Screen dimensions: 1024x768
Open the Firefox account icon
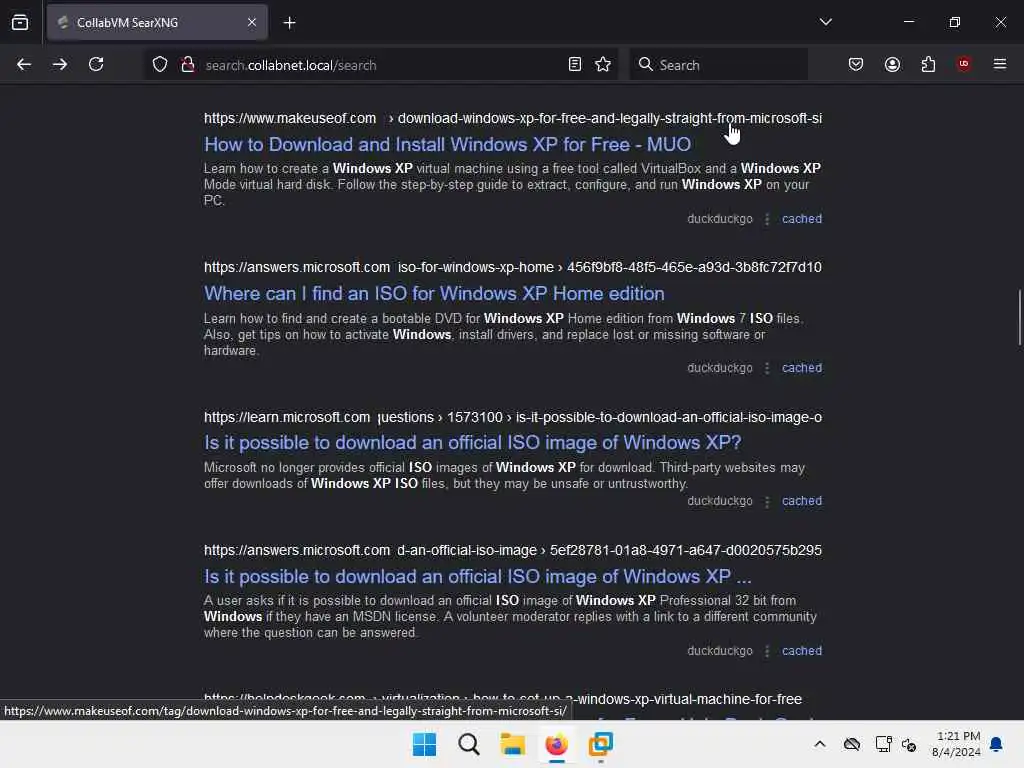point(892,65)
